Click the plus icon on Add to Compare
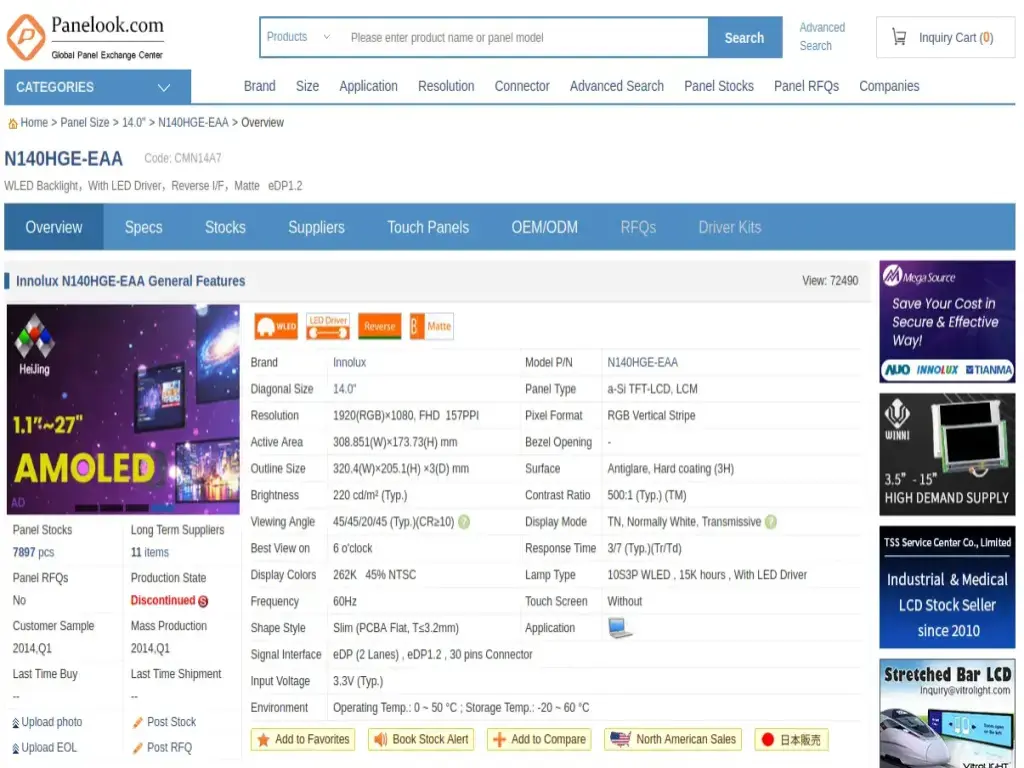This screenshot has height=768, width=1024. (499, 740)
